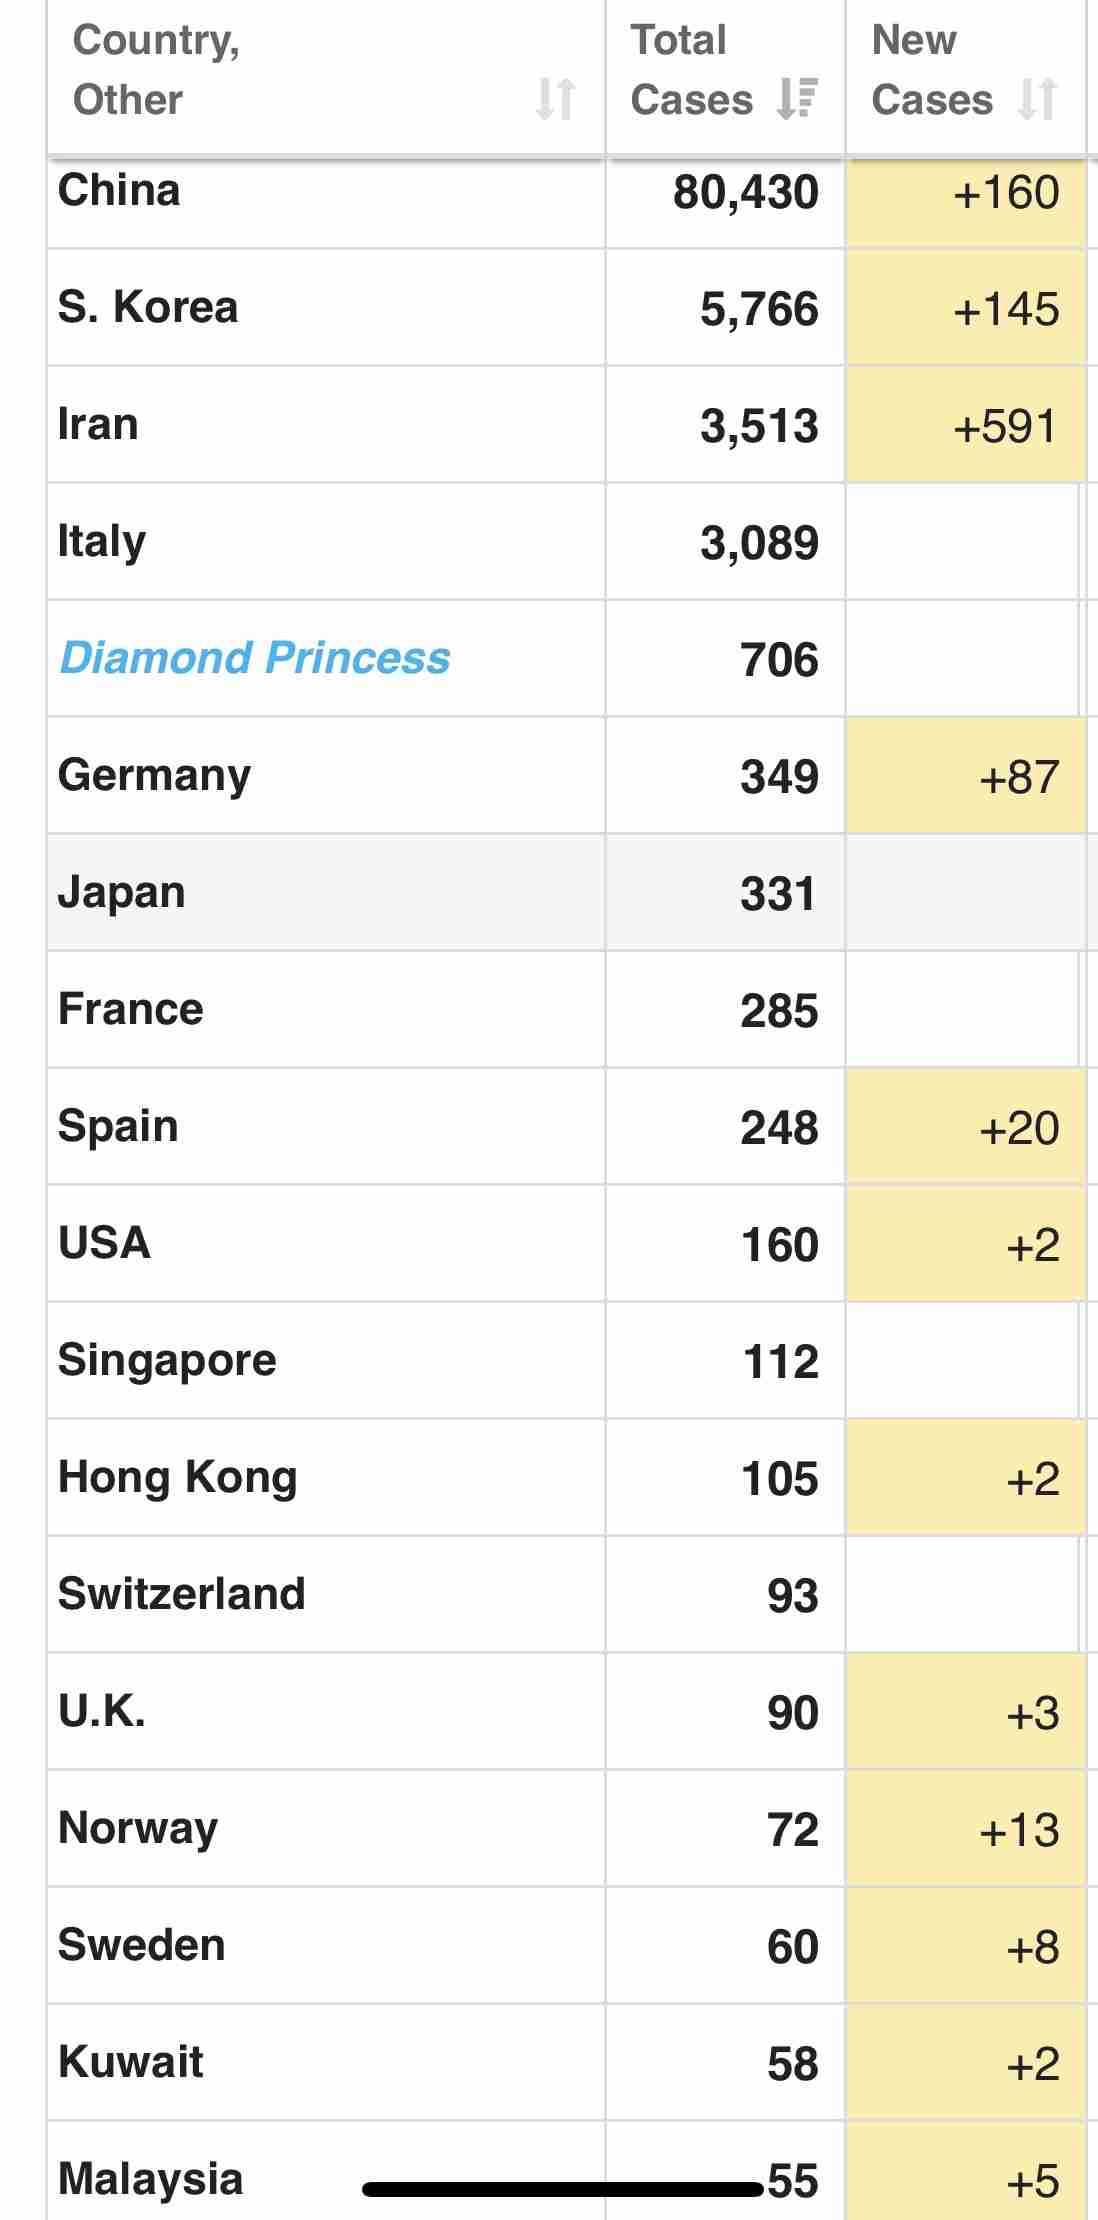Select the Switzerland row label

(182, 1594)
